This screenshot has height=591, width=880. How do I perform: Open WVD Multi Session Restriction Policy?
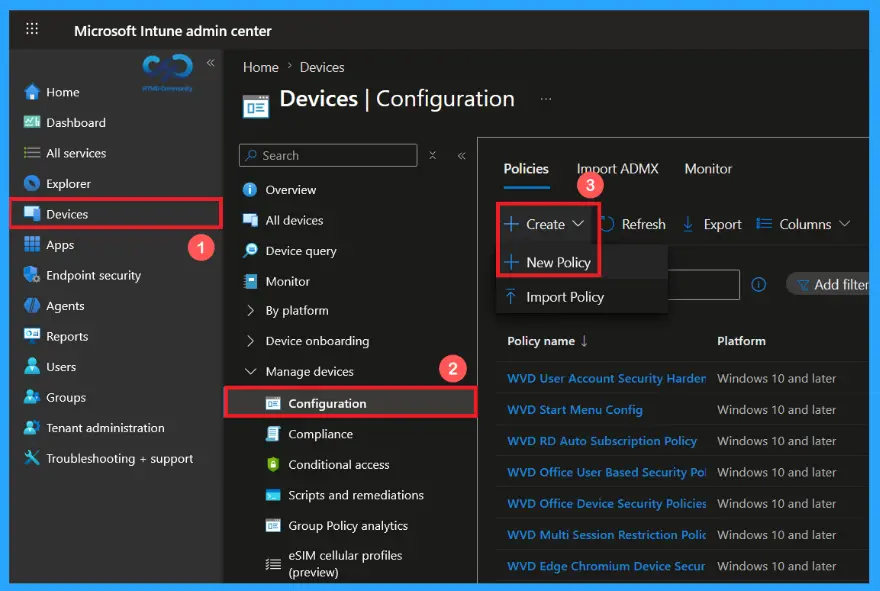[x=606, y=534]
